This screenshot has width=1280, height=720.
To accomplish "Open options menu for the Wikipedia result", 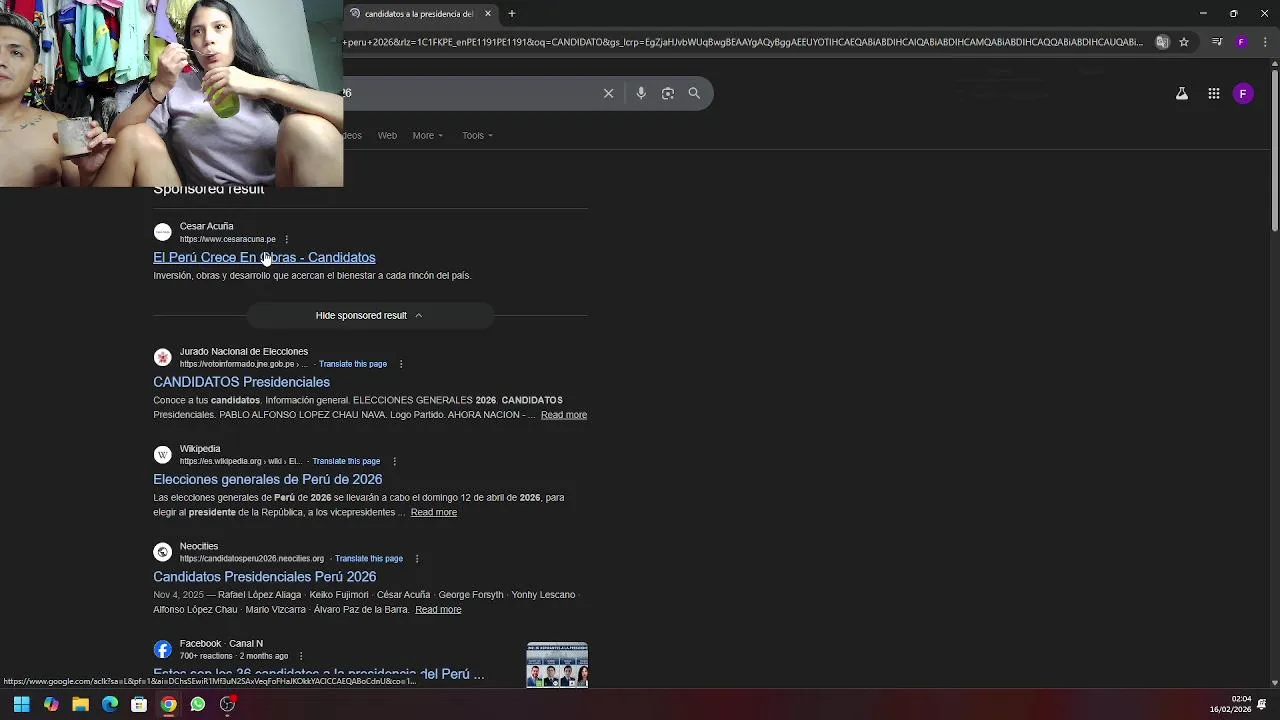I will point(394,461).
